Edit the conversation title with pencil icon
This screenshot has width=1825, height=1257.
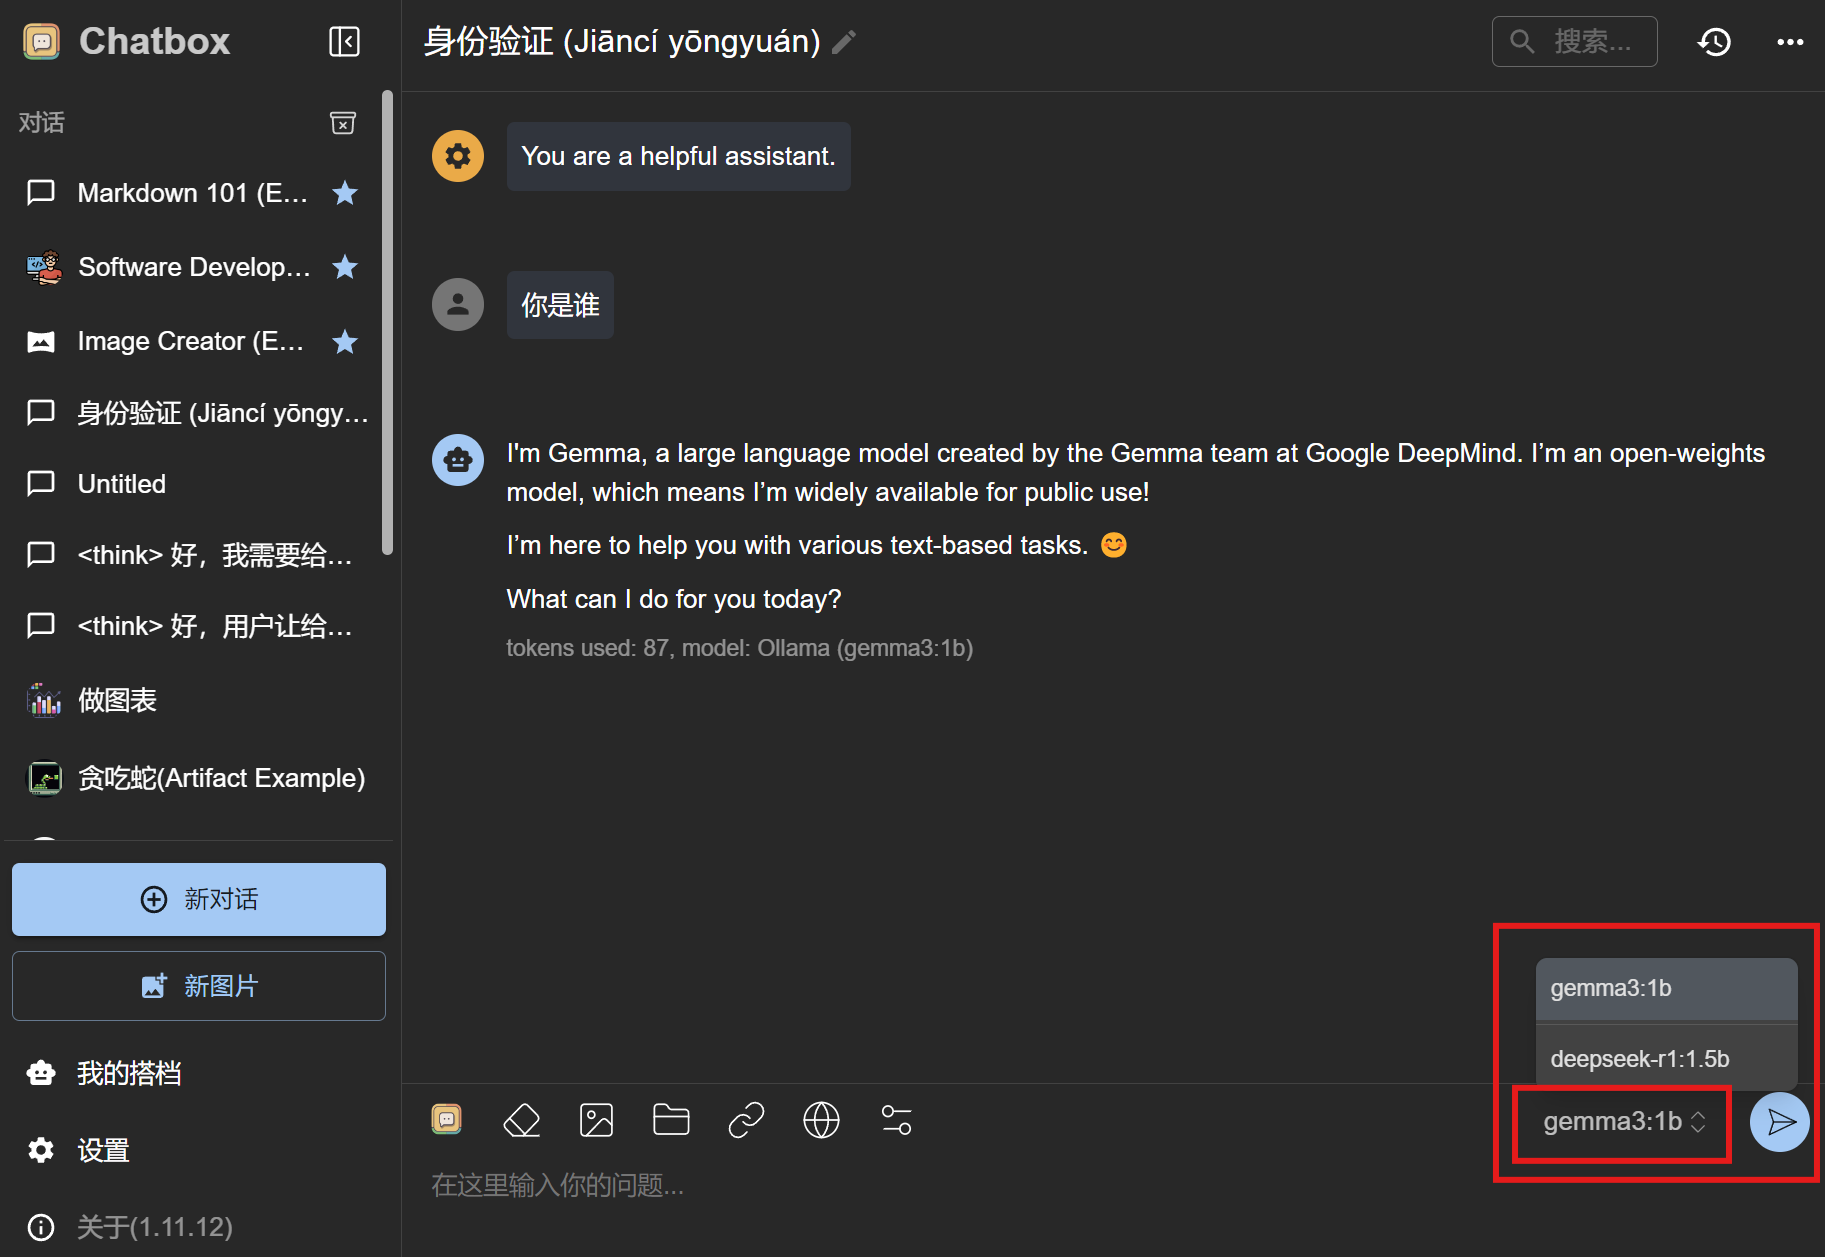pos(845,42)
